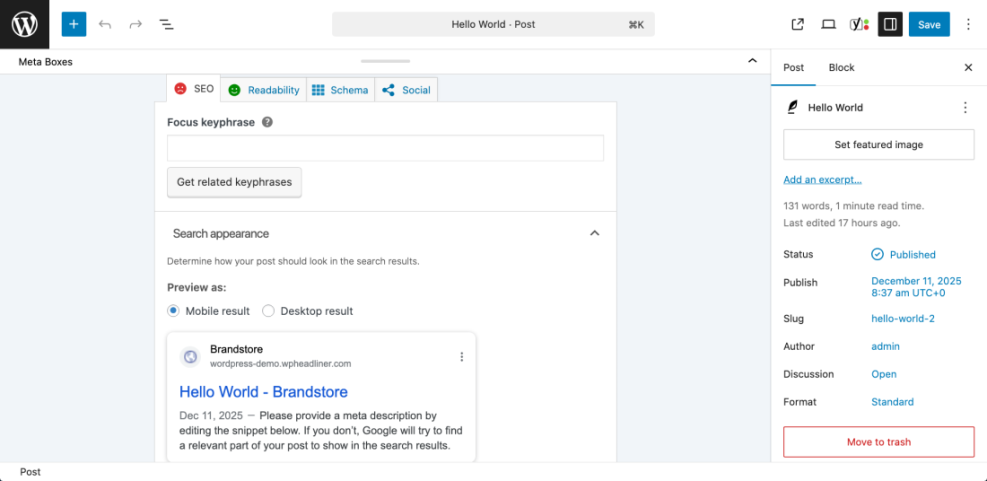Click the 131 words read time text
The height and width of the screenshot is (481, 987).
click(x=854, y=206)
